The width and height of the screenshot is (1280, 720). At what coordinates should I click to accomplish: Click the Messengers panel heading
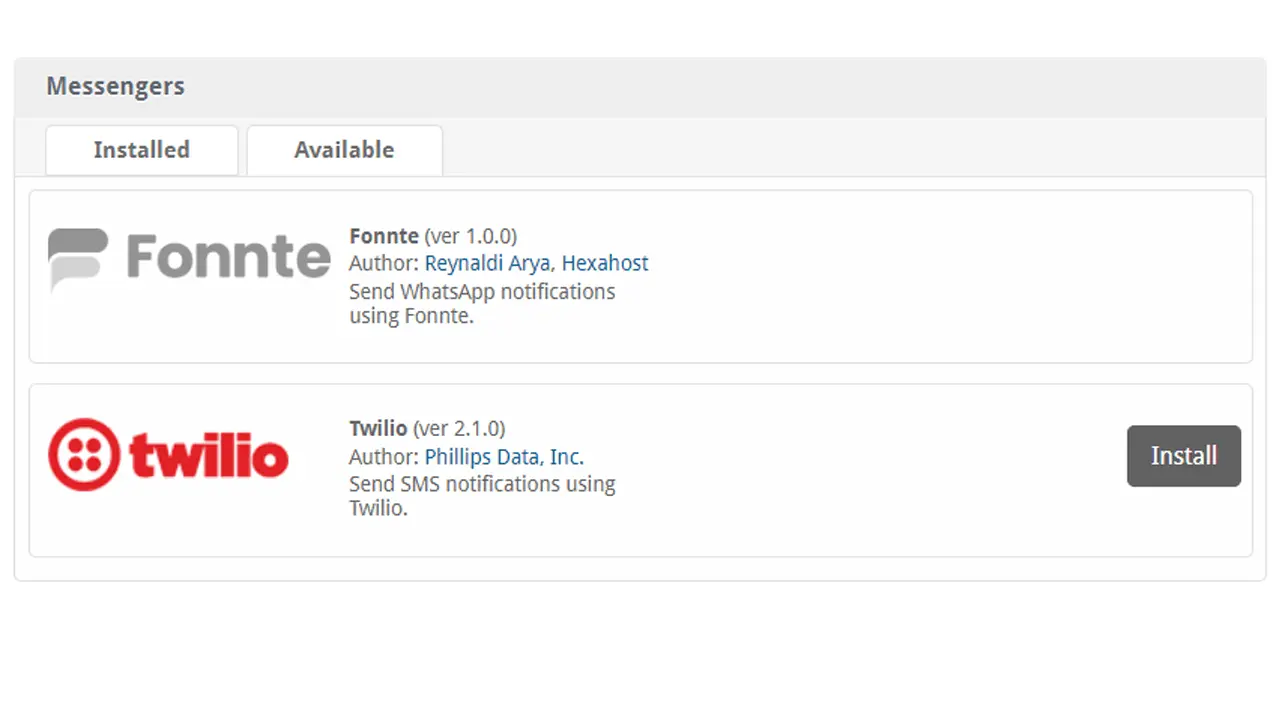[115, 86]
